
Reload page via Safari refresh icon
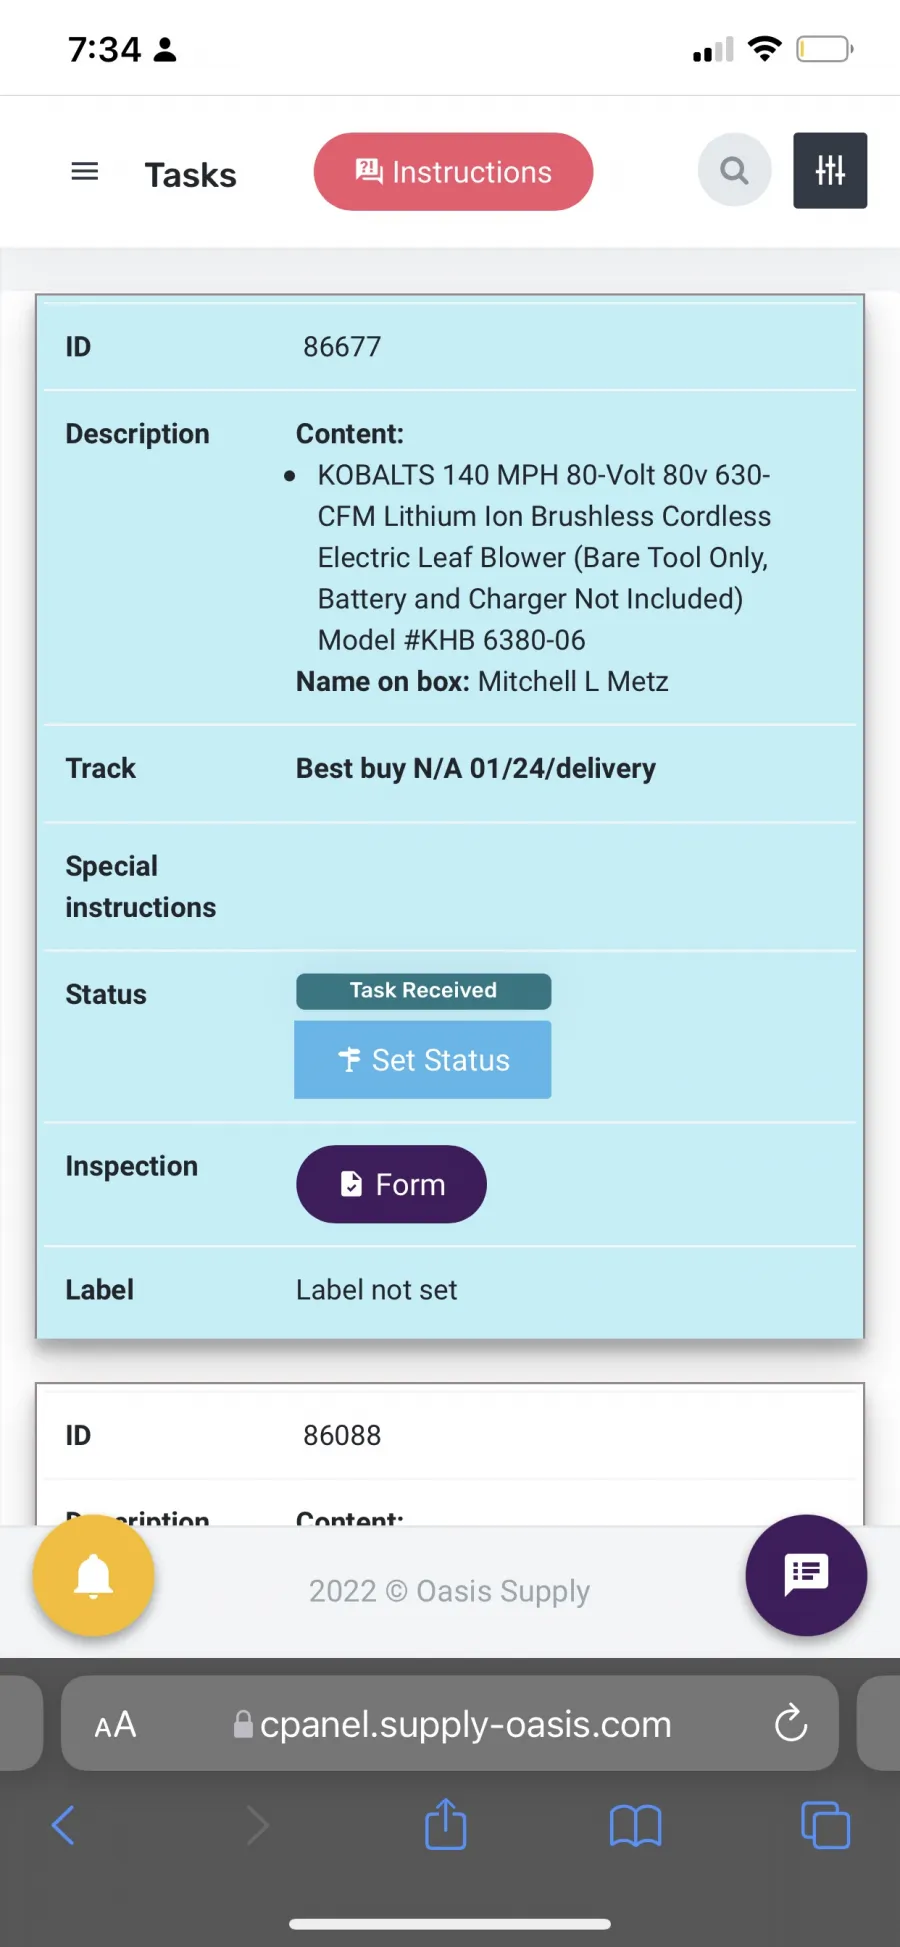(x=790, y=1723)
